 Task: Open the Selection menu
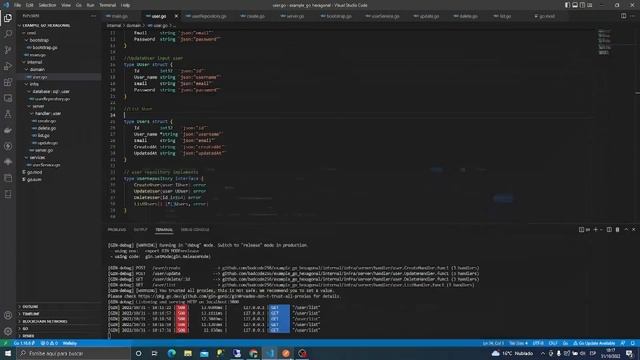tap(47, 5)
